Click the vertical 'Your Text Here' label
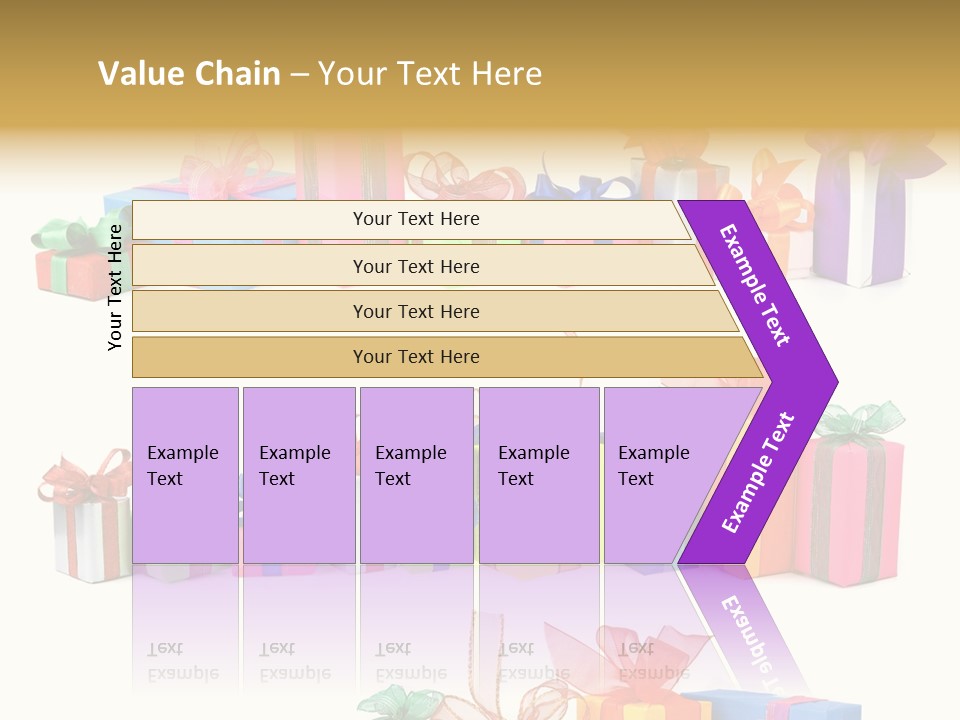This screenshot has height=720, width=960. pos(114,287)
